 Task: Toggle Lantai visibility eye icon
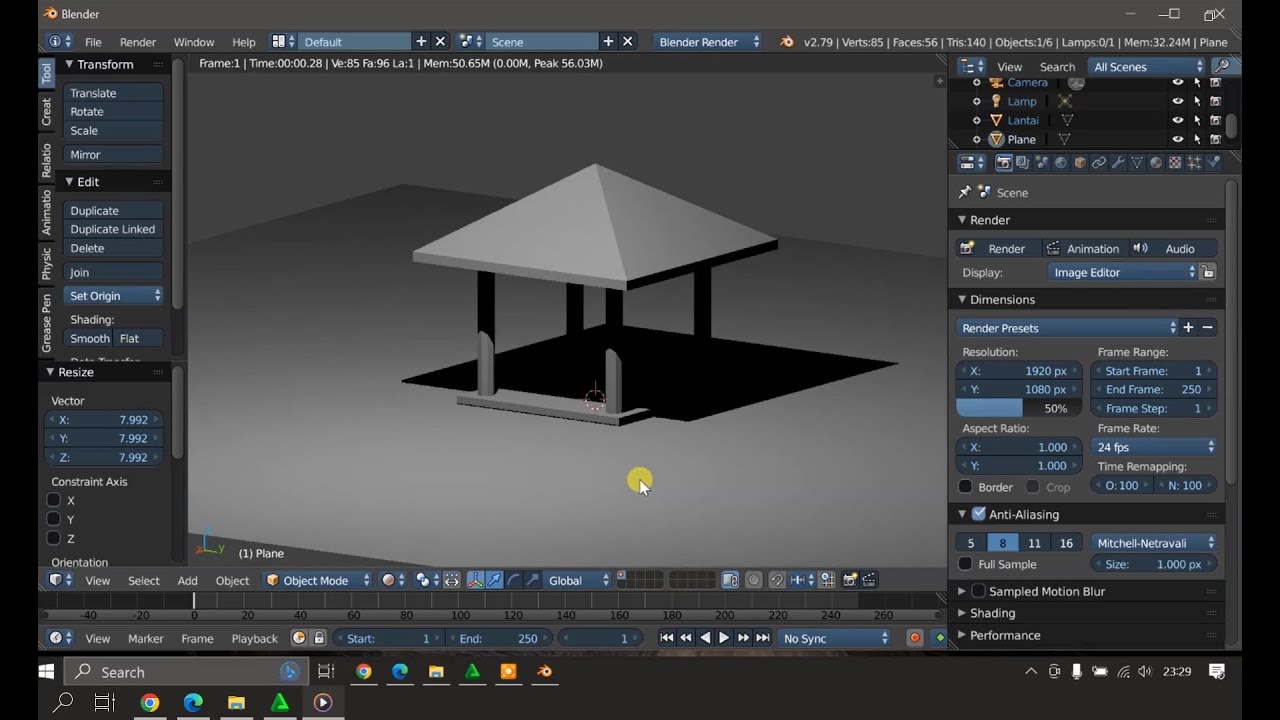(x=1177, y=120)
